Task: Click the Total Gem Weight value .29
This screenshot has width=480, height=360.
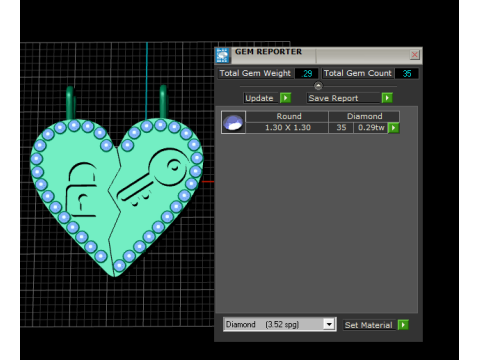Action: click(x=307, y=74)
